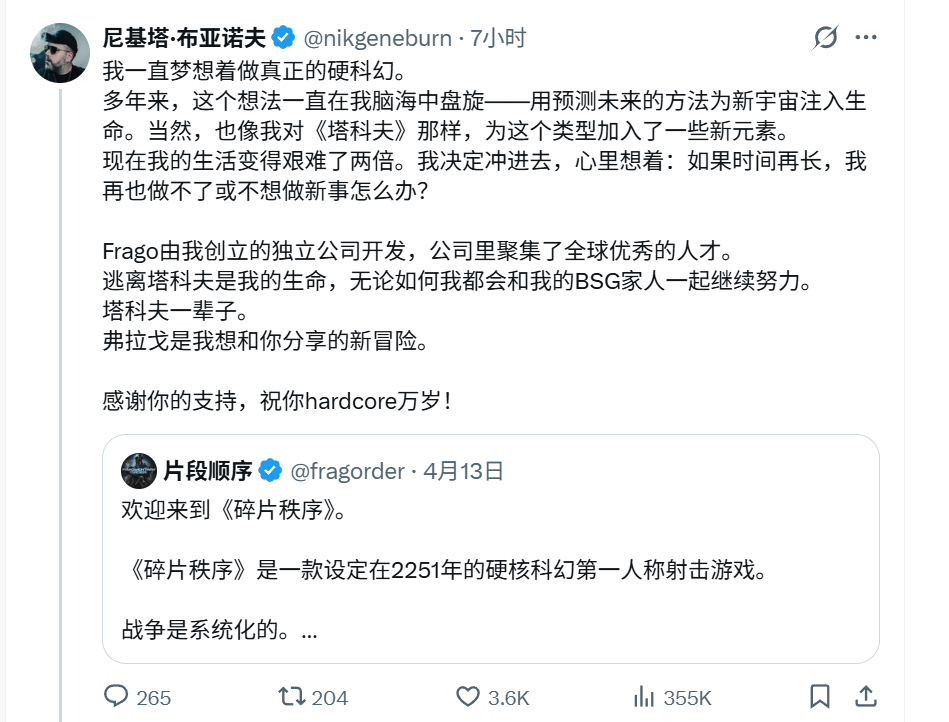Open the 尼基塔·布亚诺夫 display name link
The width and height of the screenshot is (949, 722).
(186, 39)
